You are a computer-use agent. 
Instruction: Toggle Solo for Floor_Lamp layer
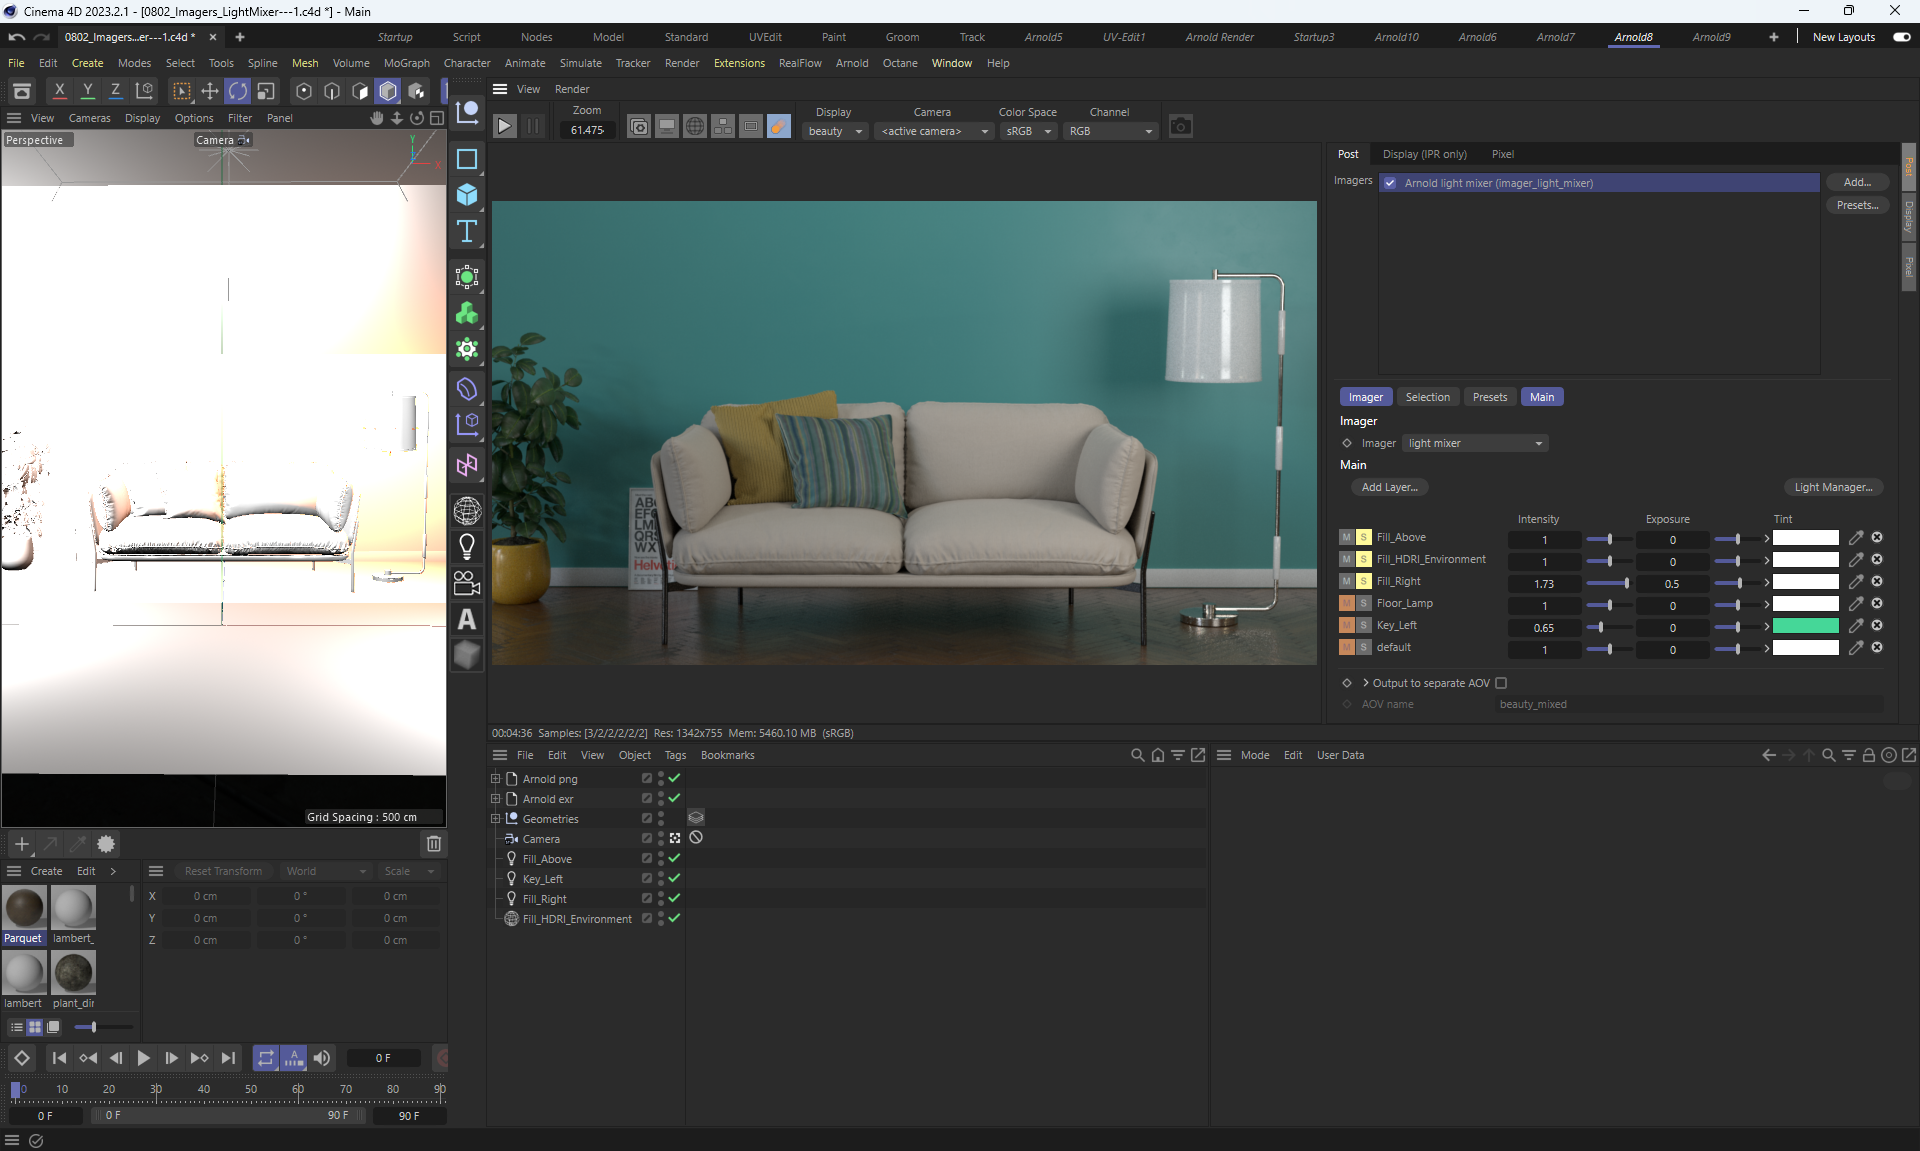point(1364,604)
